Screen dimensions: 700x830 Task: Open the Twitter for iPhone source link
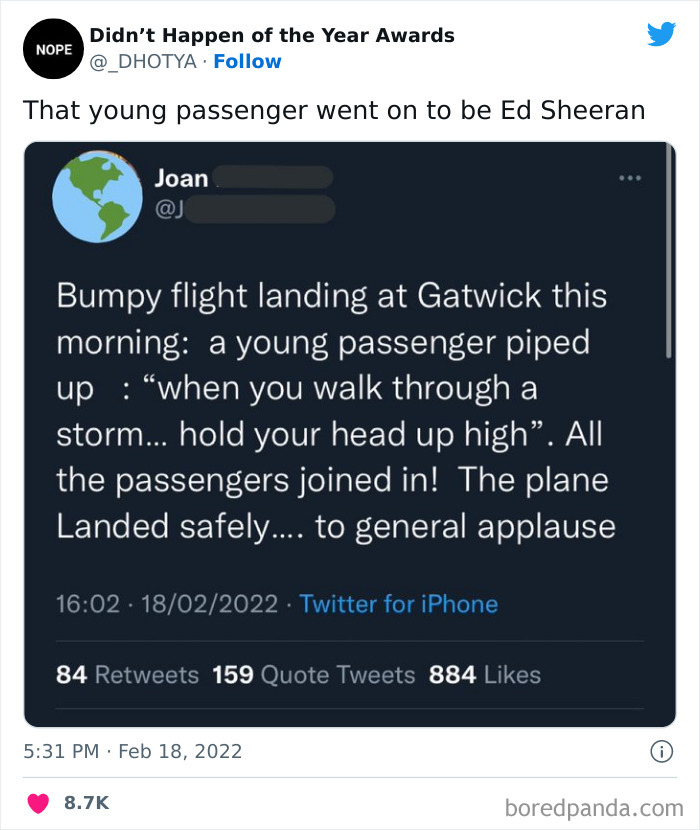point(398,604)
